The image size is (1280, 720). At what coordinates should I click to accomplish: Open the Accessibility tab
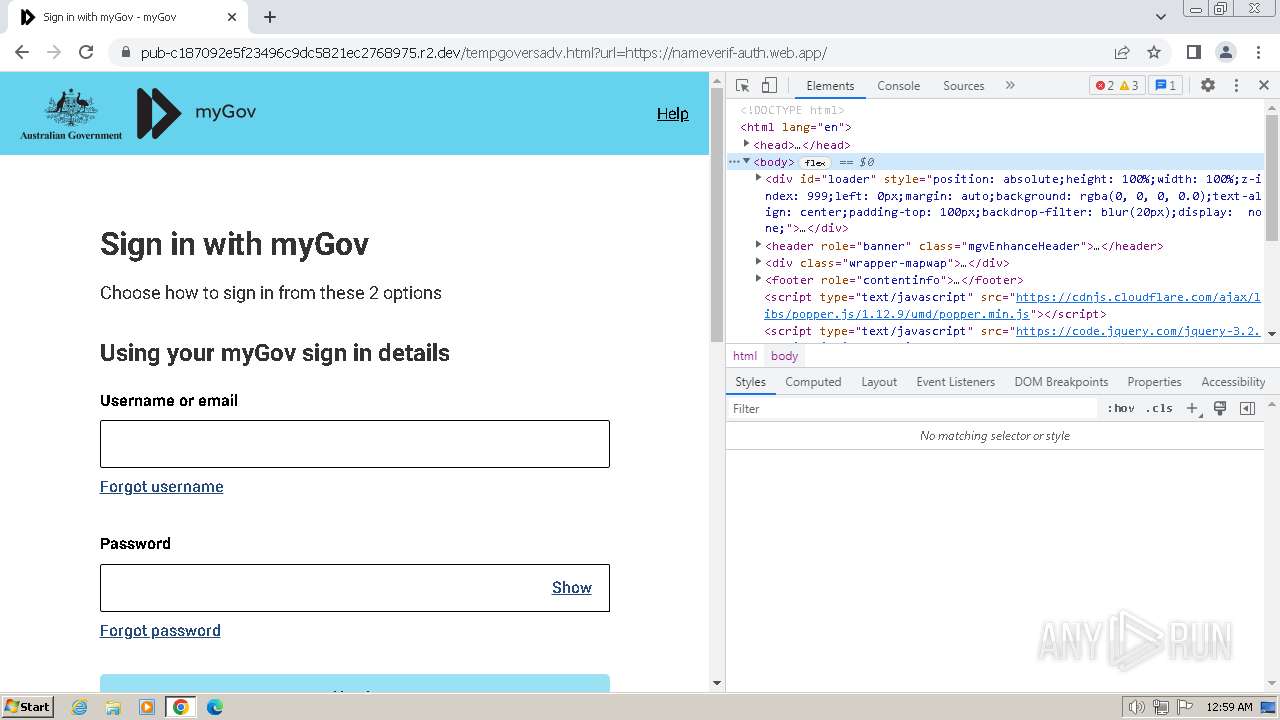point(1233,382)
